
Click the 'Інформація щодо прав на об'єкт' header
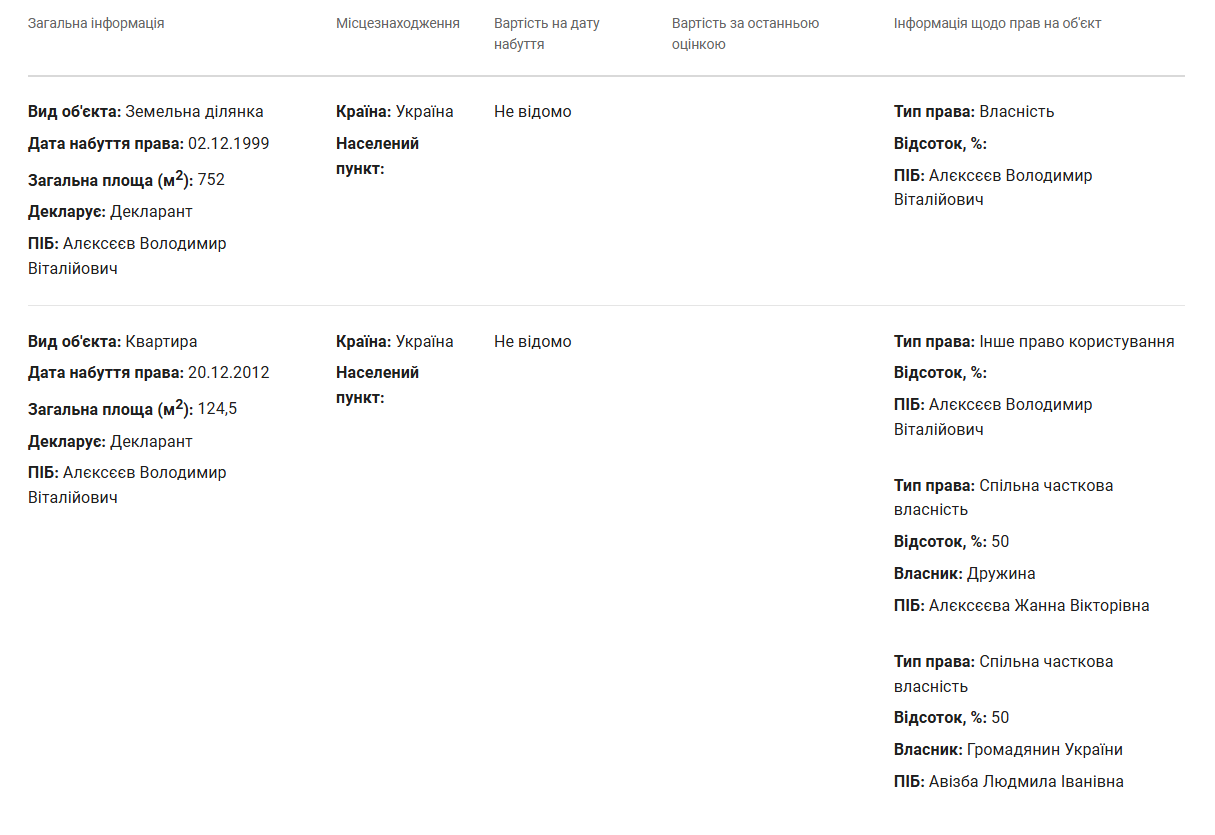(998, 23)
